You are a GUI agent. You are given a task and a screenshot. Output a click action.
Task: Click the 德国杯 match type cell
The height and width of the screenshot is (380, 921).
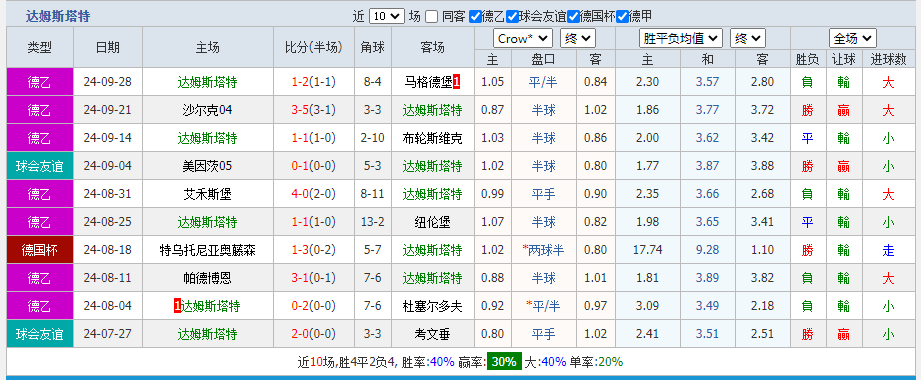tap(40, 250)
